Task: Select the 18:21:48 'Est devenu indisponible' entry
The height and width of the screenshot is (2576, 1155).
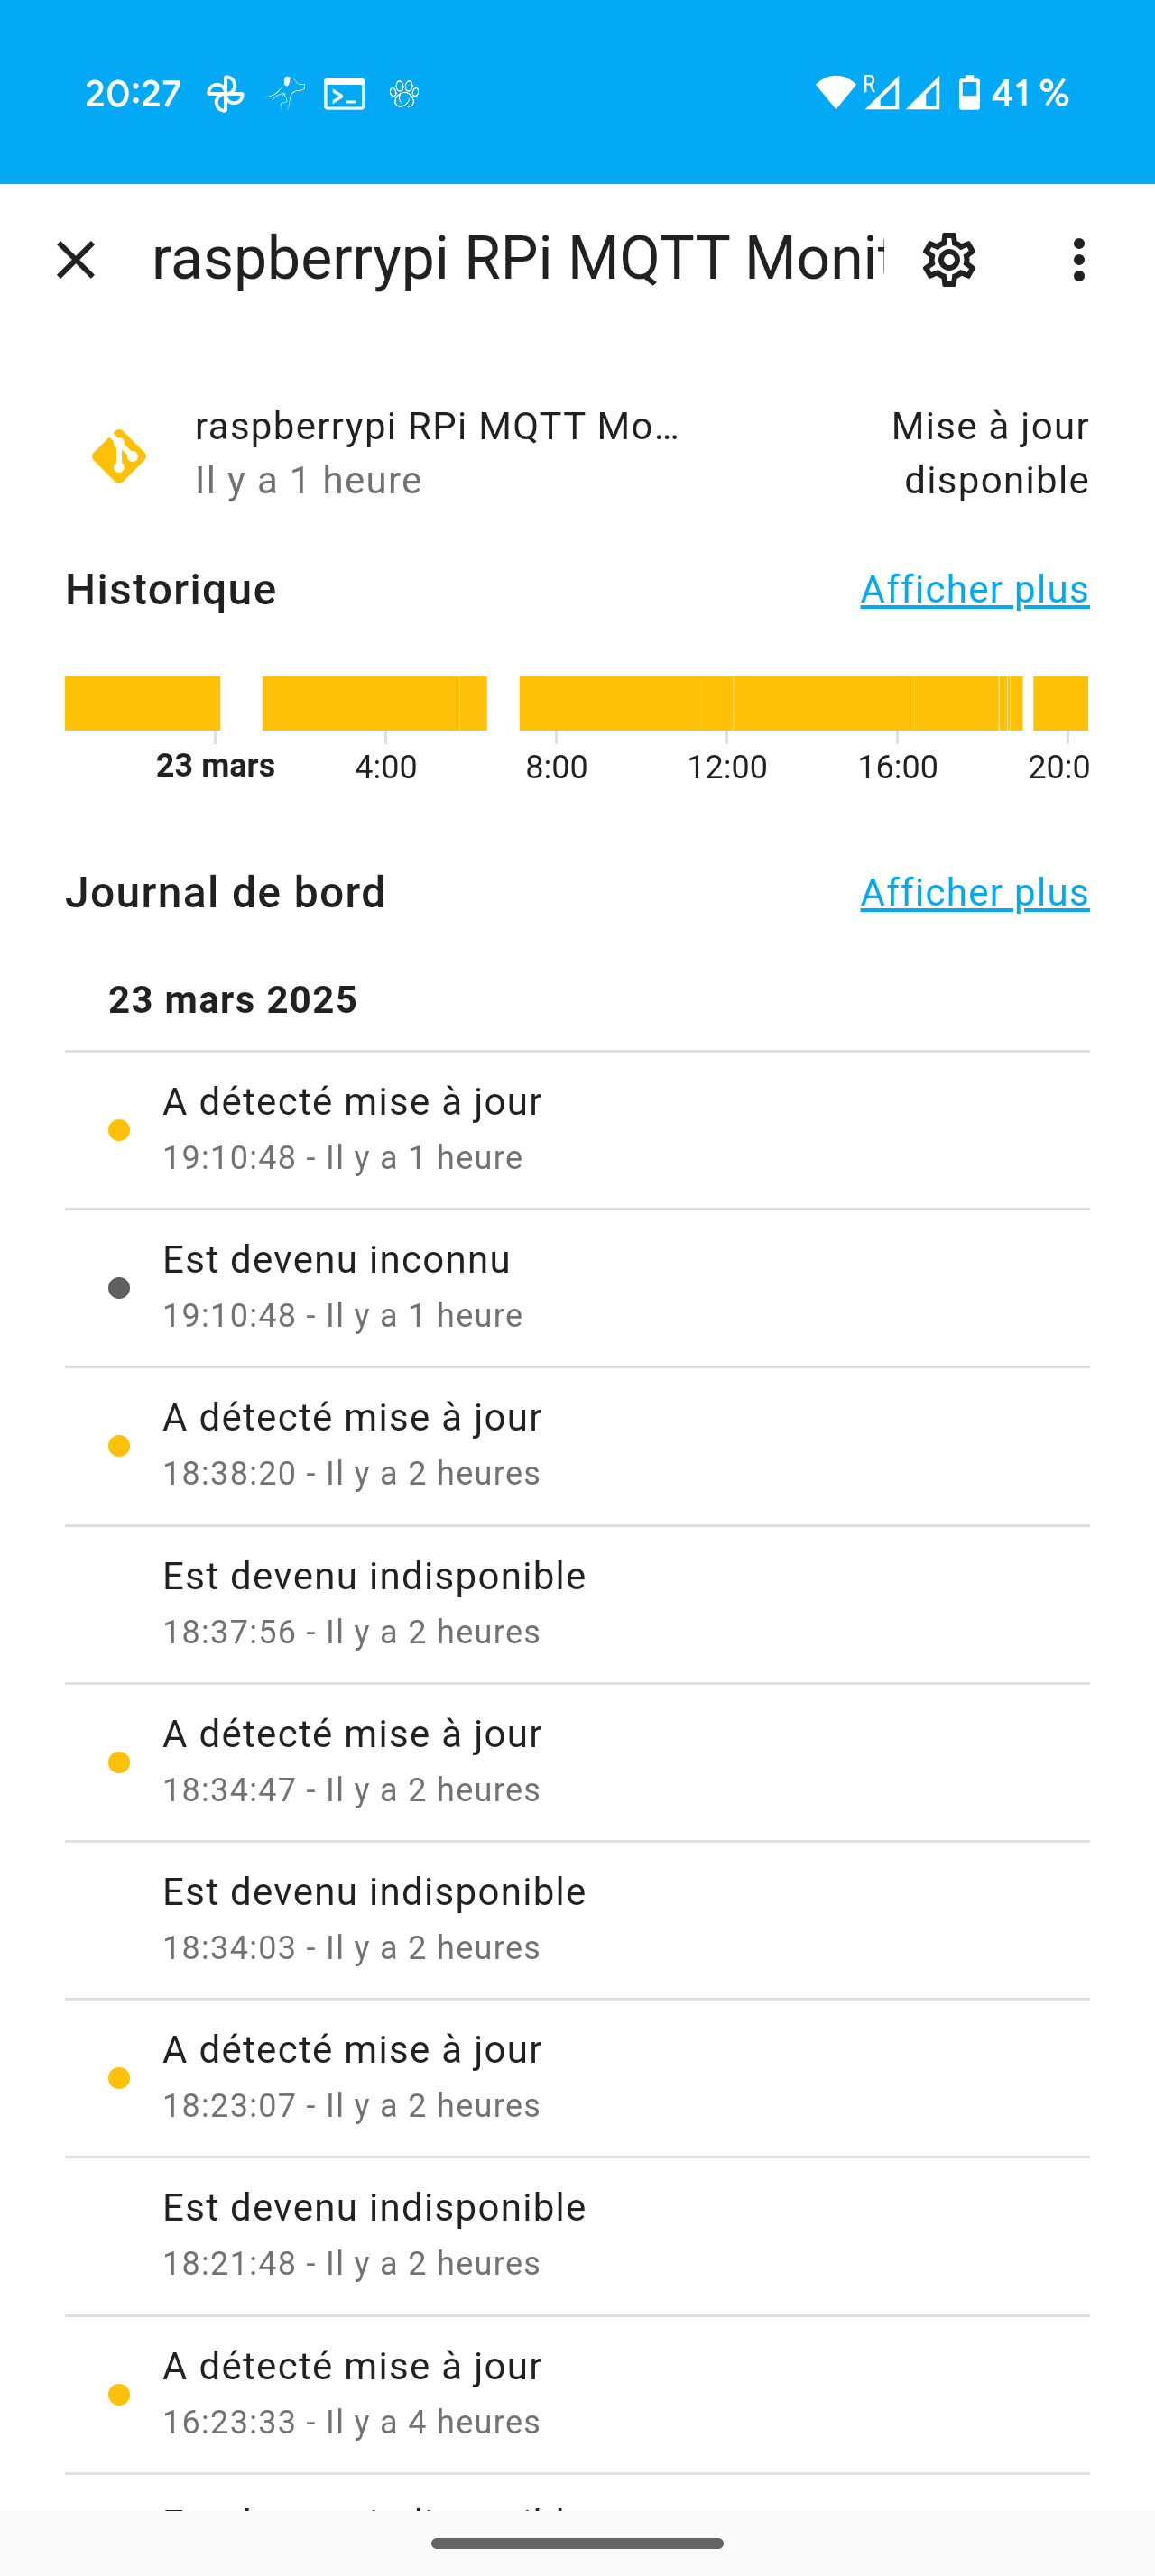Action: tap(374, 2234)
